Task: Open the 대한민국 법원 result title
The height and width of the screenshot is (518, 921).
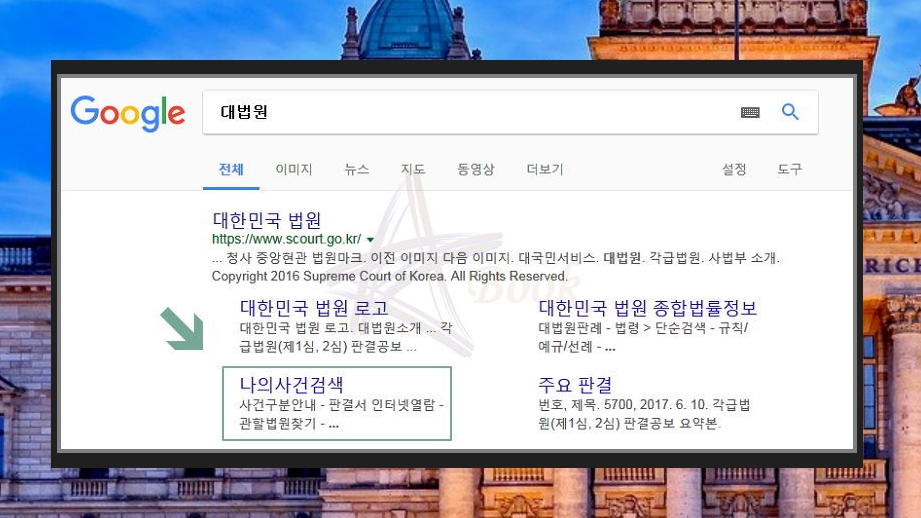Action: [x=267, y=220]
